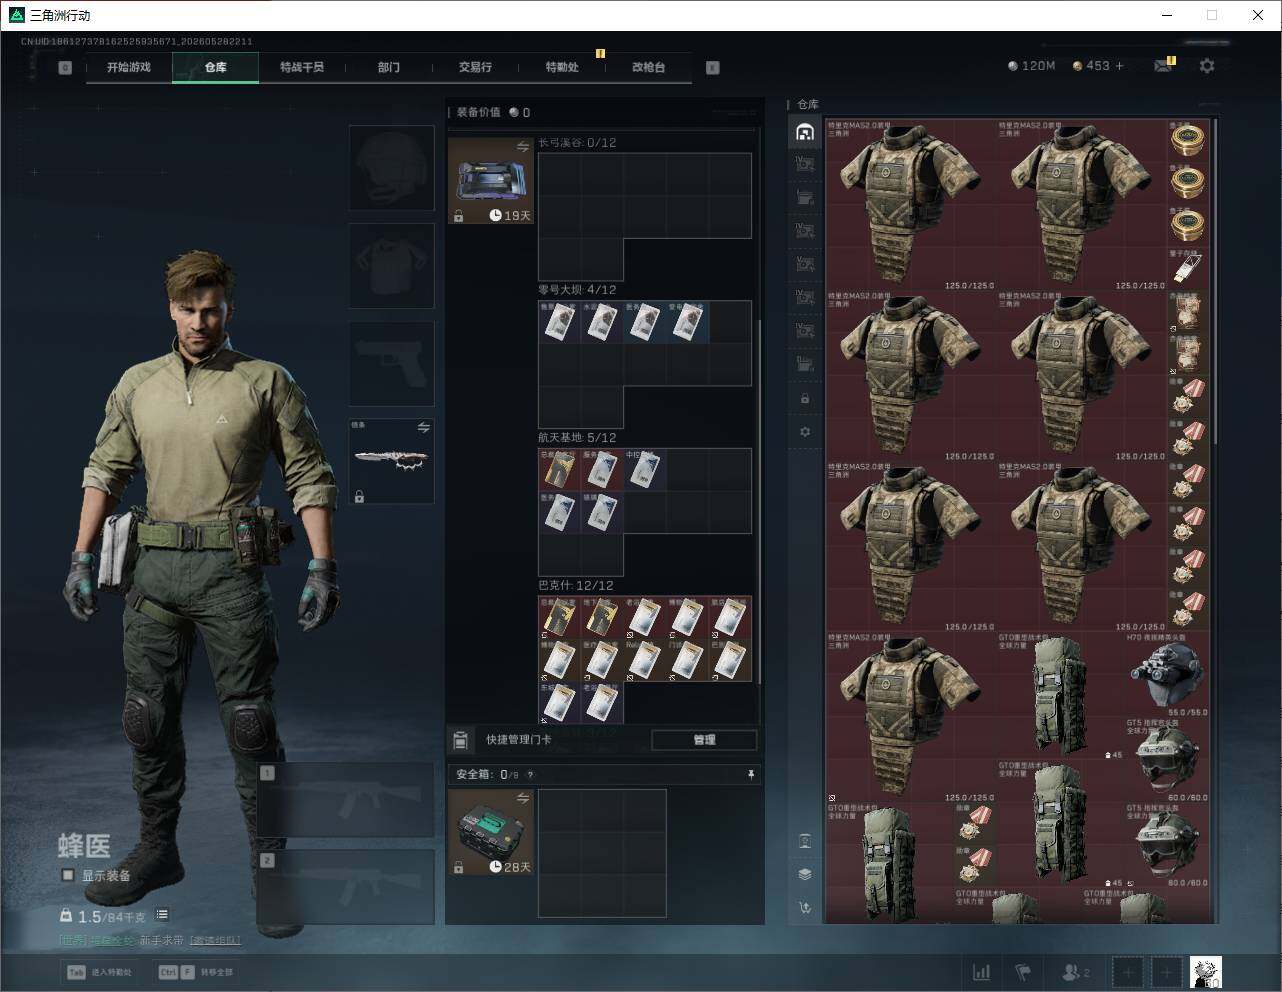Swap the melee knife with the arrows icon
This screenshot has height=992, width=1282.
[x=423, y=428]
